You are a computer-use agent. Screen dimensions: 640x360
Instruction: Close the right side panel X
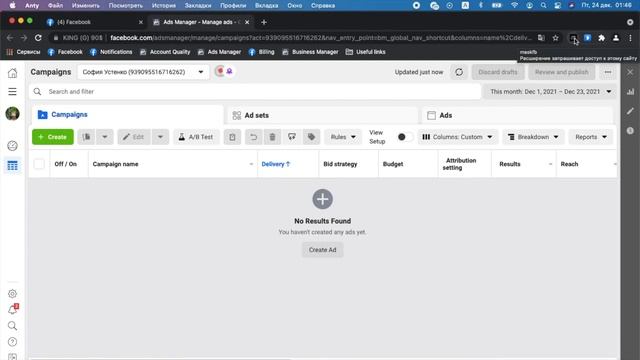[x=631, y=72]
